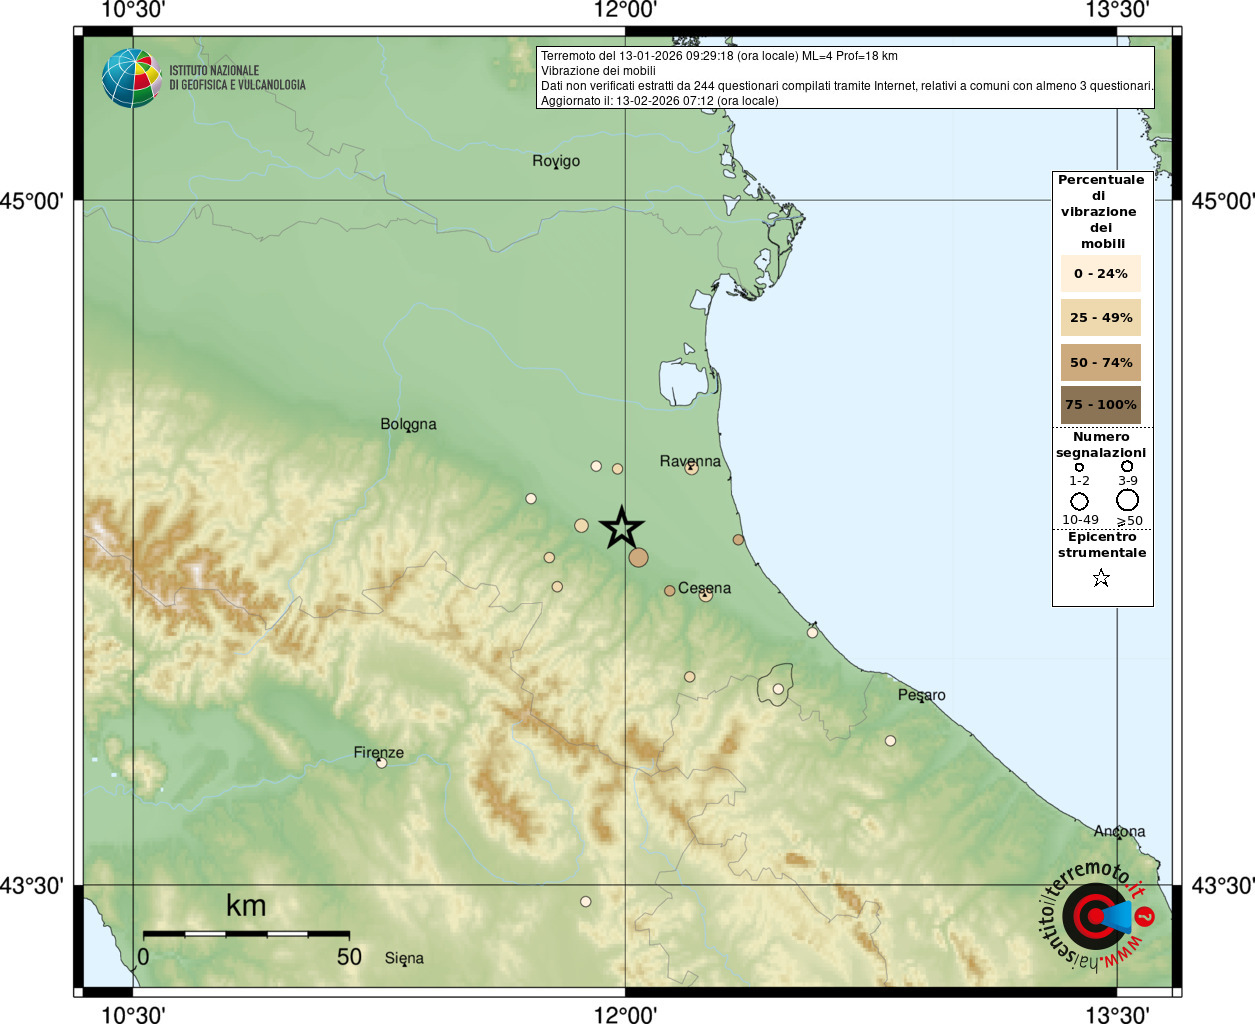Click the 25 - 49% color swatch
1255x1024 pixels.
1100,317
